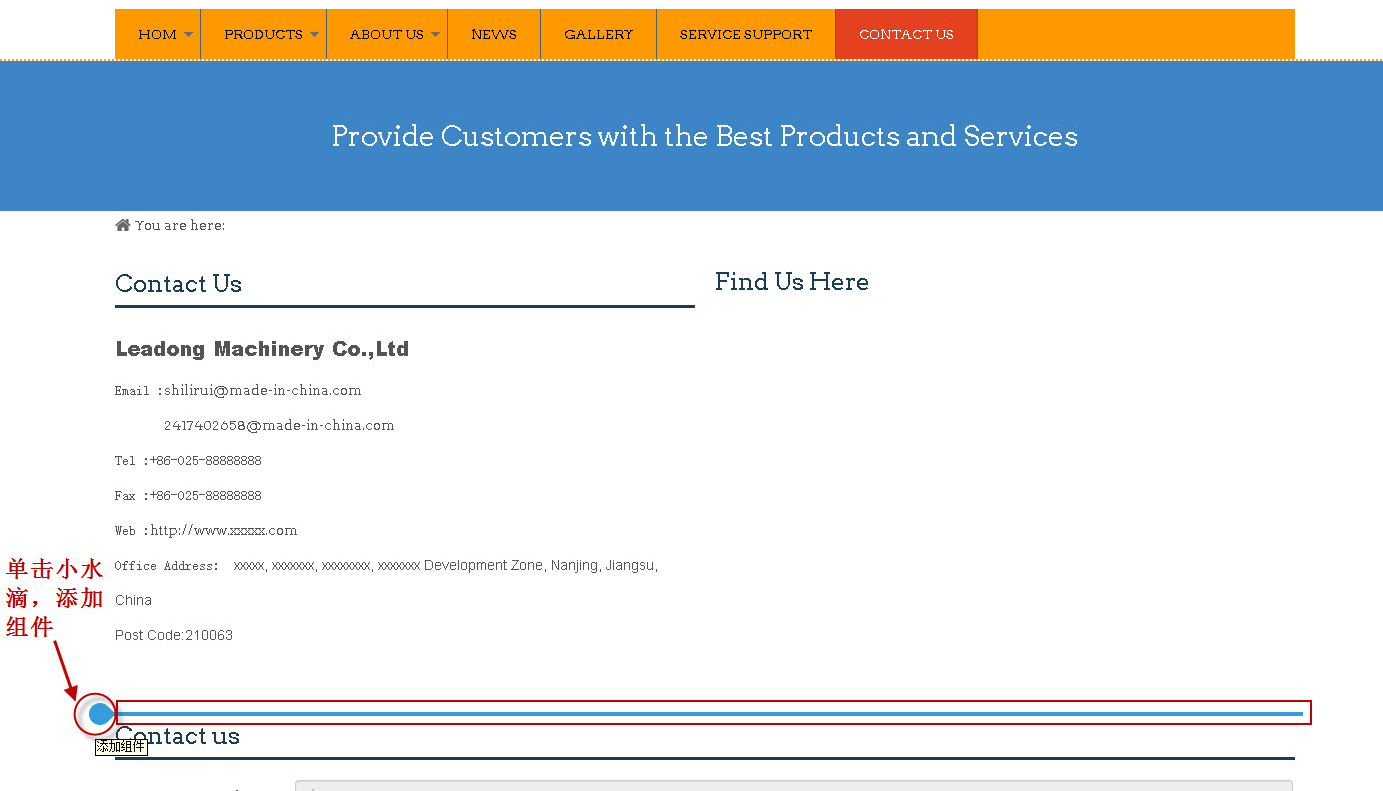This screenshot has width=1383, height=791.
Task: Expand the HOM menu dropdown arrow
Action: (x=189, y=35)
